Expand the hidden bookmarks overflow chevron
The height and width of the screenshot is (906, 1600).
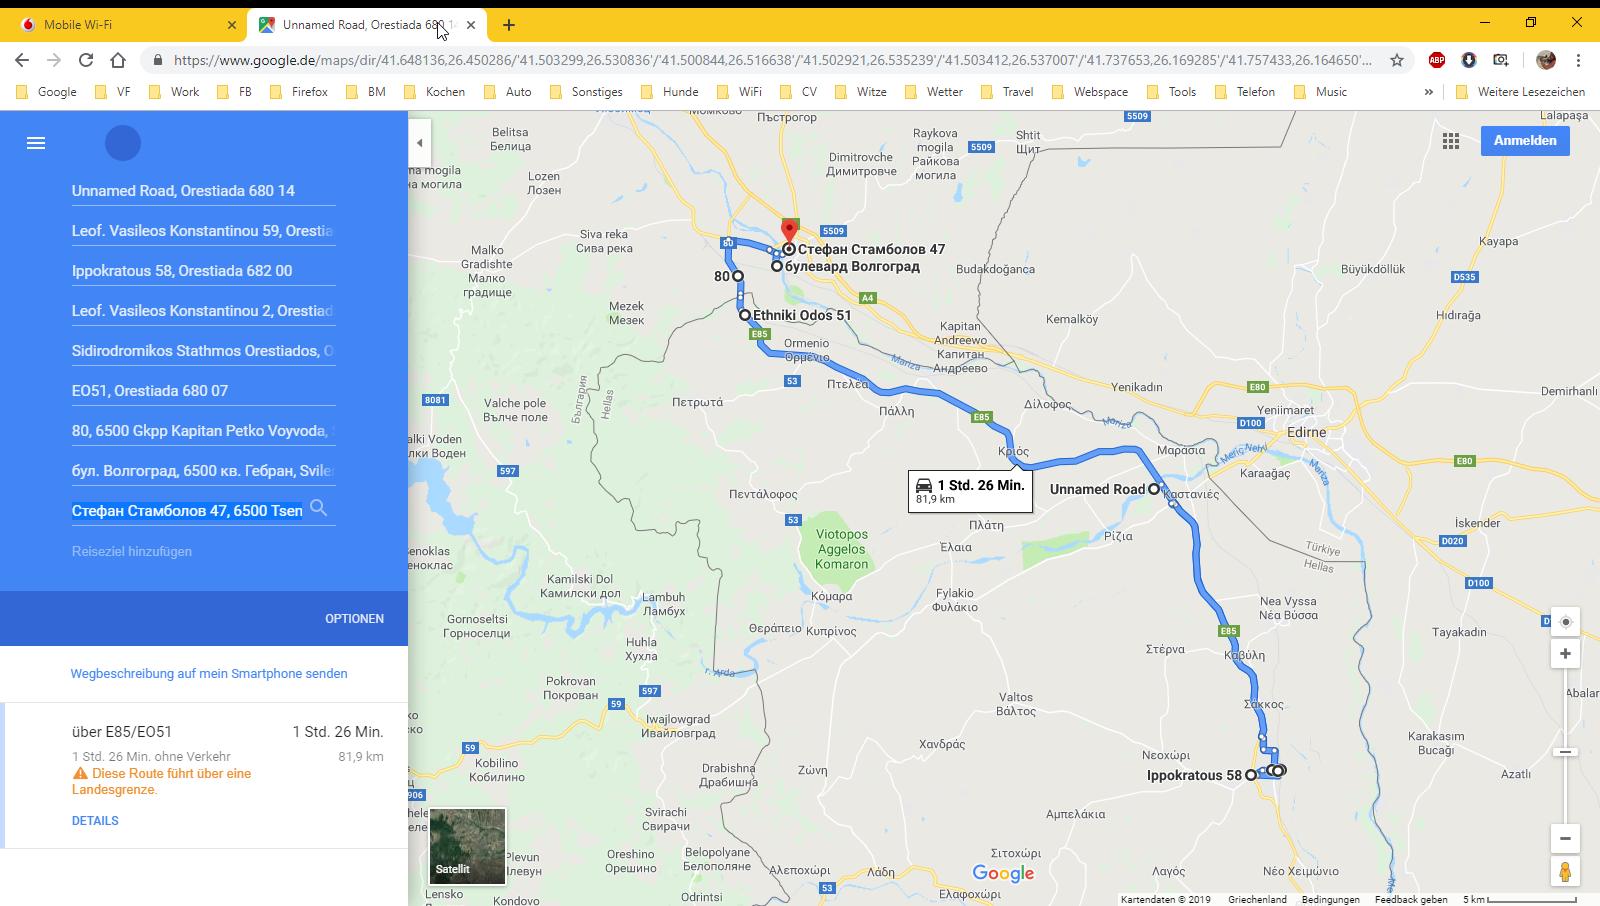1428,92
